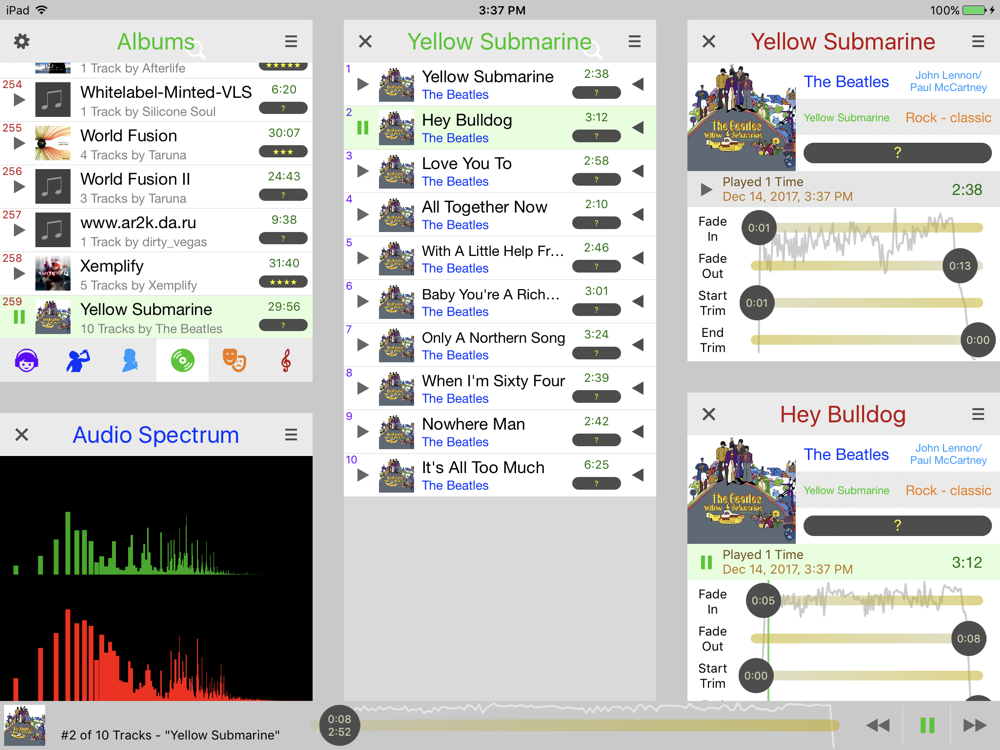Open the Hey Bulldog detail panel menu

pos(978,415)
